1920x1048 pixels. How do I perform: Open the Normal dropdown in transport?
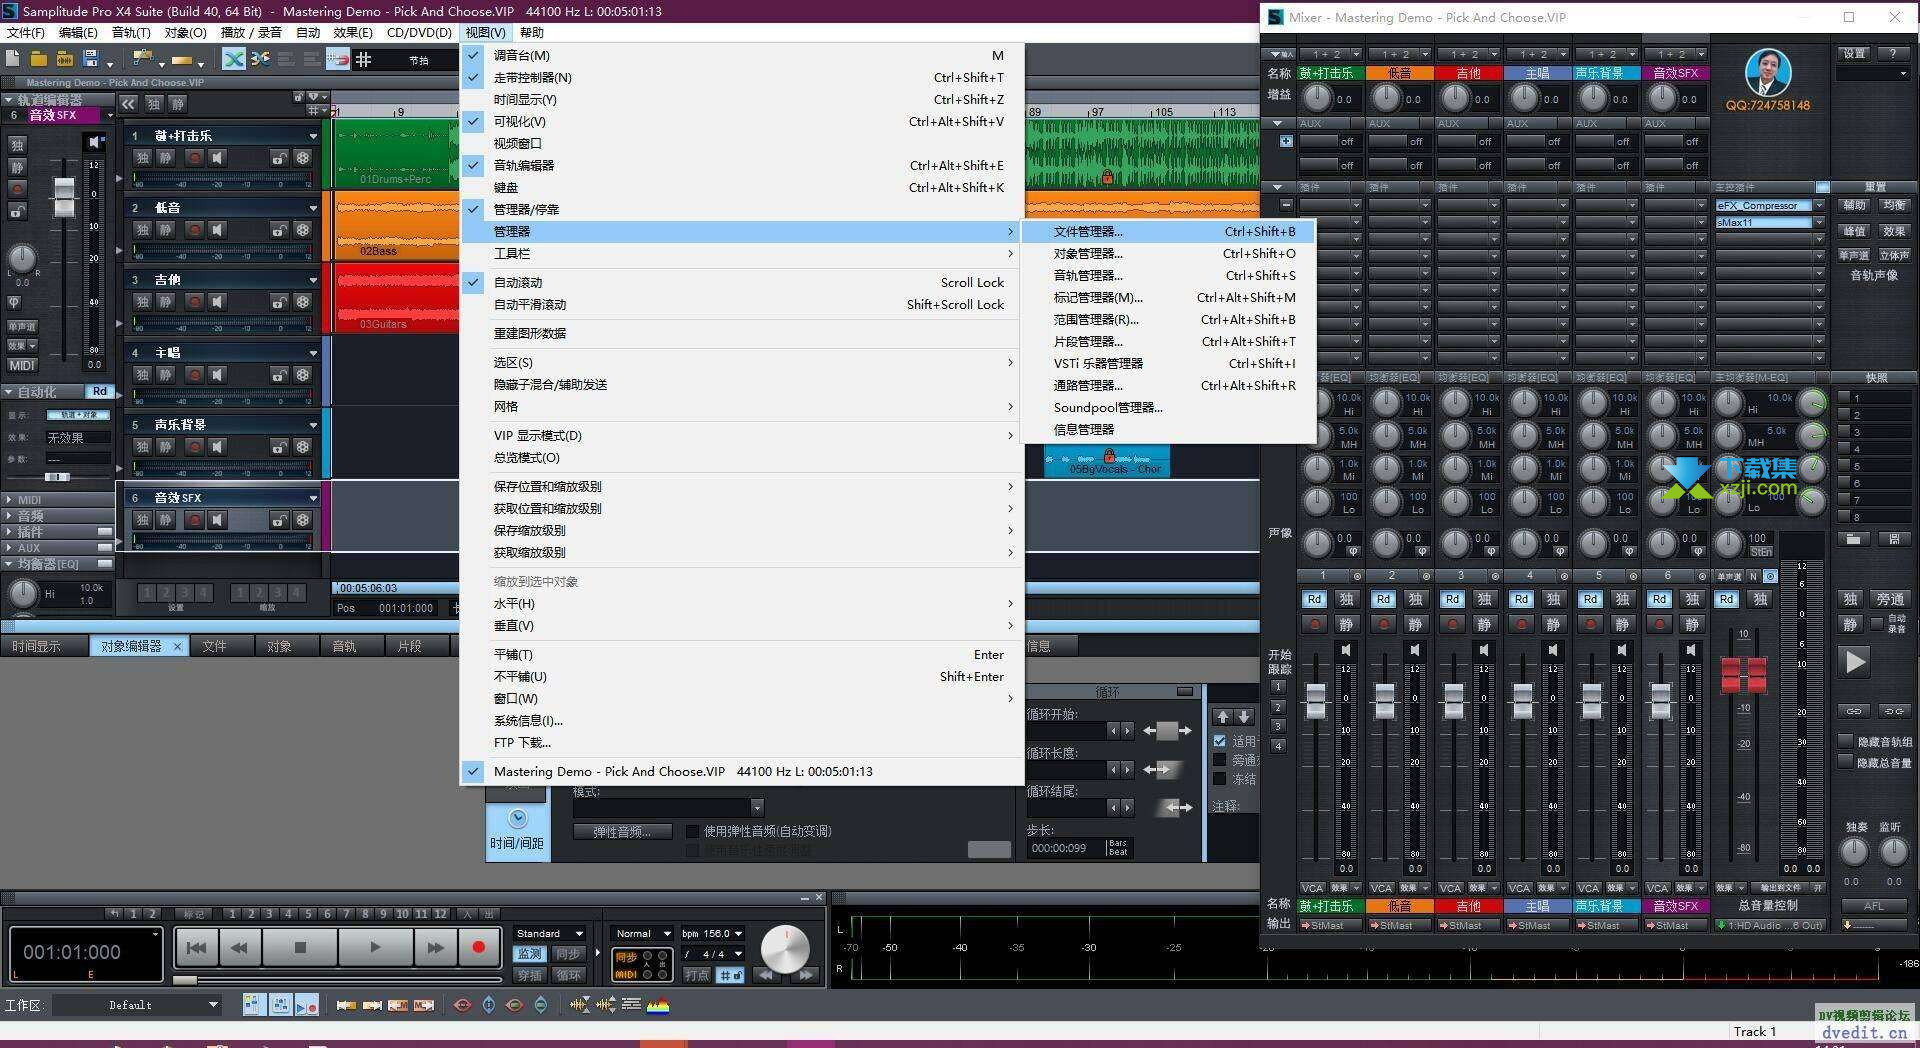642,933
